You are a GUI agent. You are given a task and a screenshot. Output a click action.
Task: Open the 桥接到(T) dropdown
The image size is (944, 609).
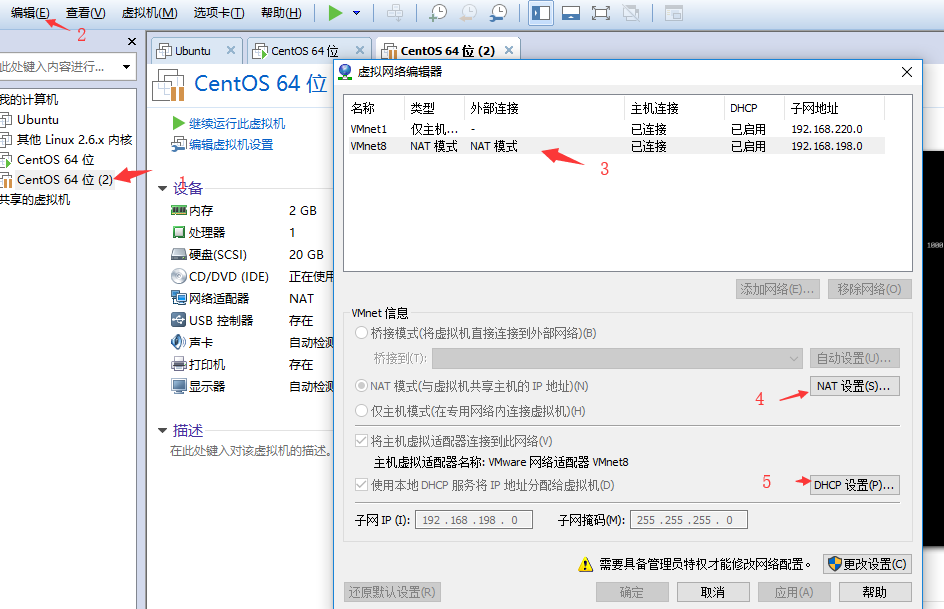[617, 359]
